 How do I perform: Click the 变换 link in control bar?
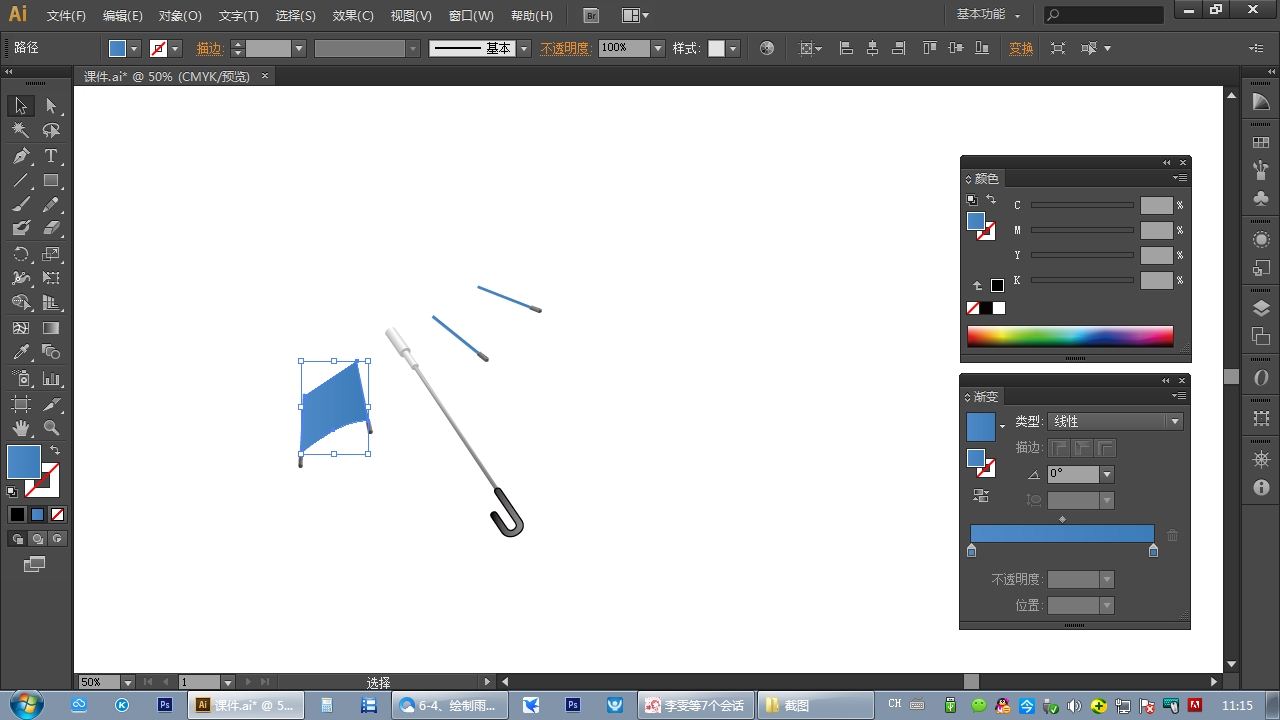[x=1021, y=48]
